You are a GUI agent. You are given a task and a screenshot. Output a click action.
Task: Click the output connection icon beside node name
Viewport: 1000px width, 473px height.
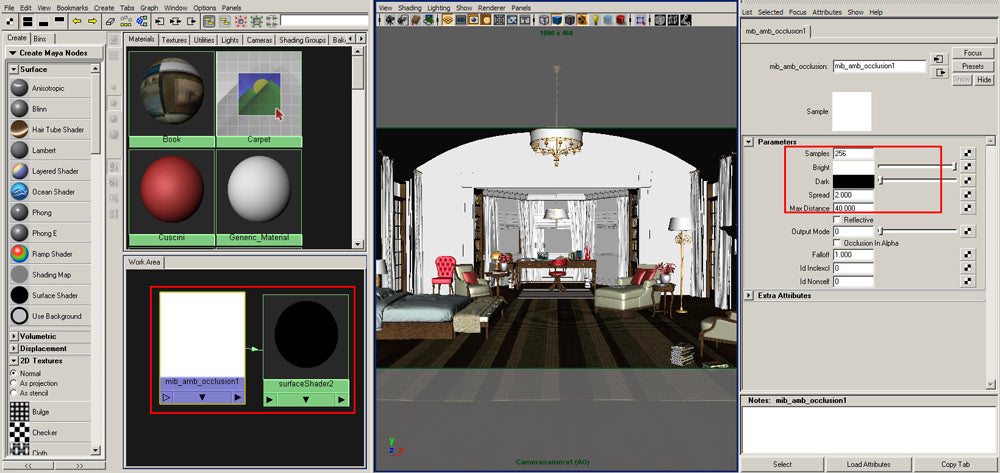(x=938, y=73)
